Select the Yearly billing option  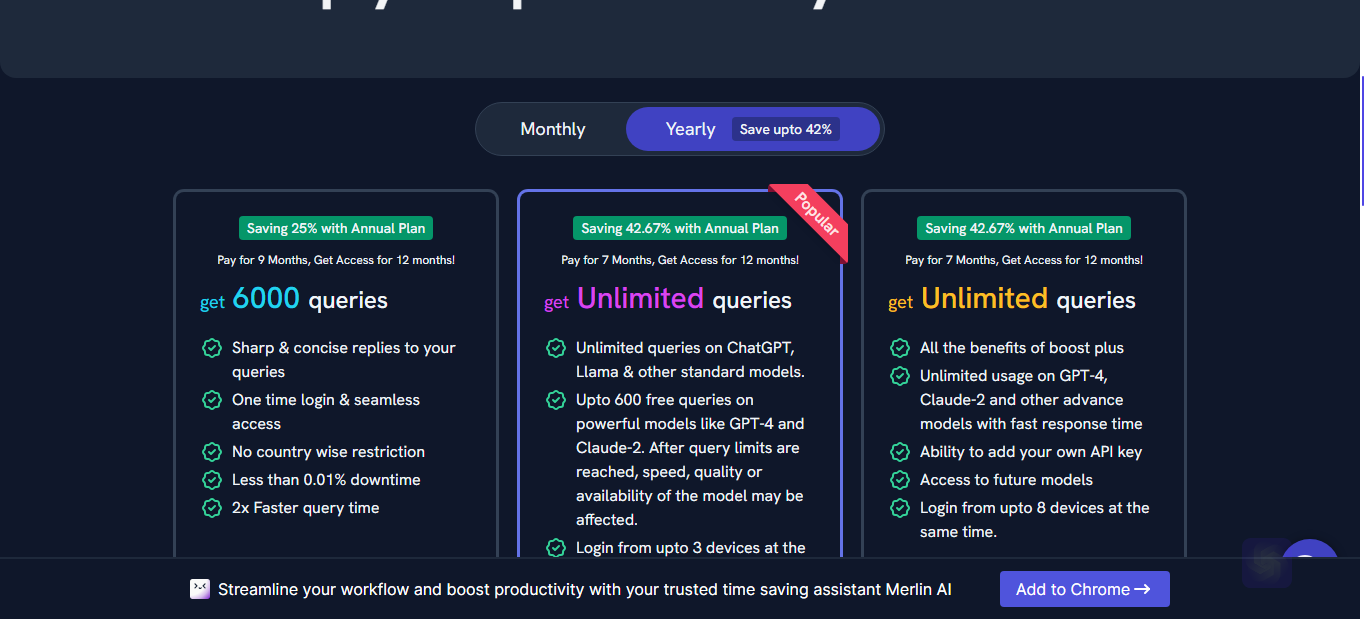click(753, 129)
